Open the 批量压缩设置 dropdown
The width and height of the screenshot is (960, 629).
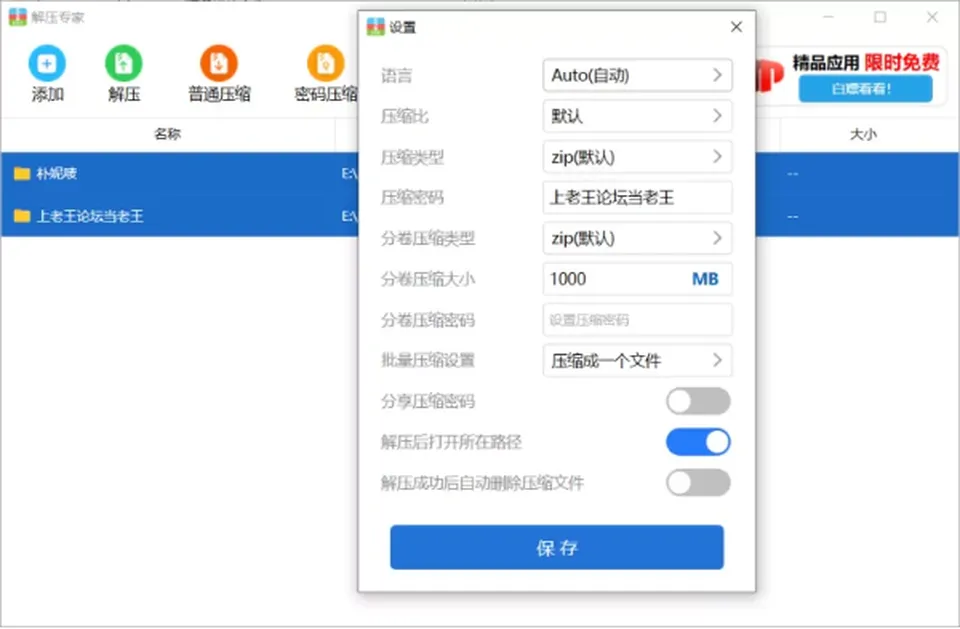tap(637, 361)
